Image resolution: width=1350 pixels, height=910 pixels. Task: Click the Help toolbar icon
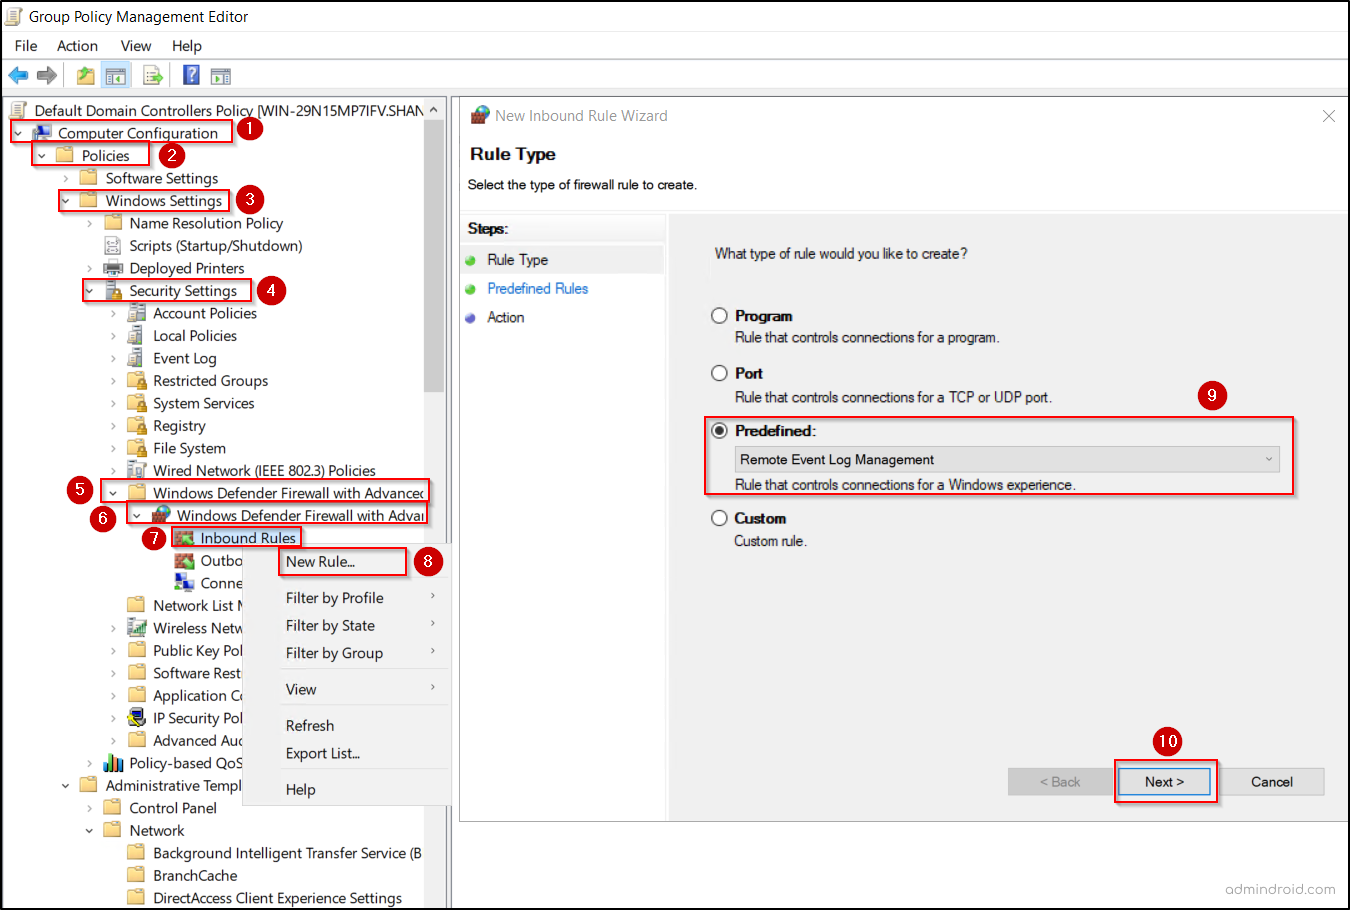click(x=190, y=75)
